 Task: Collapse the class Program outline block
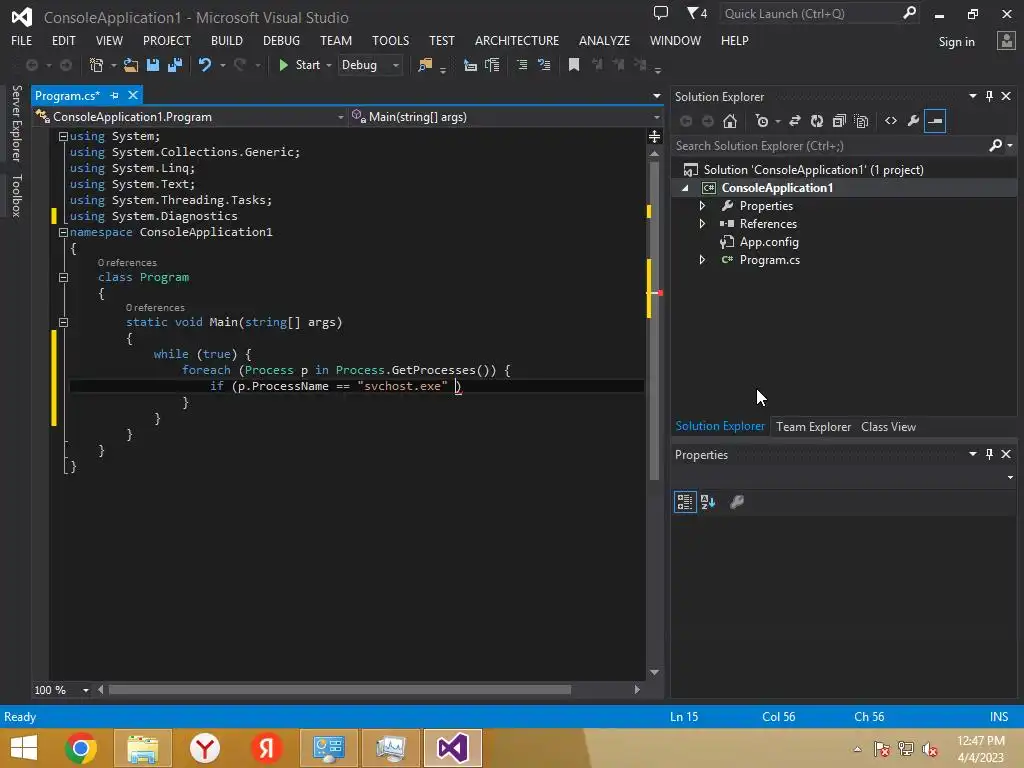[x=63, y=278]
